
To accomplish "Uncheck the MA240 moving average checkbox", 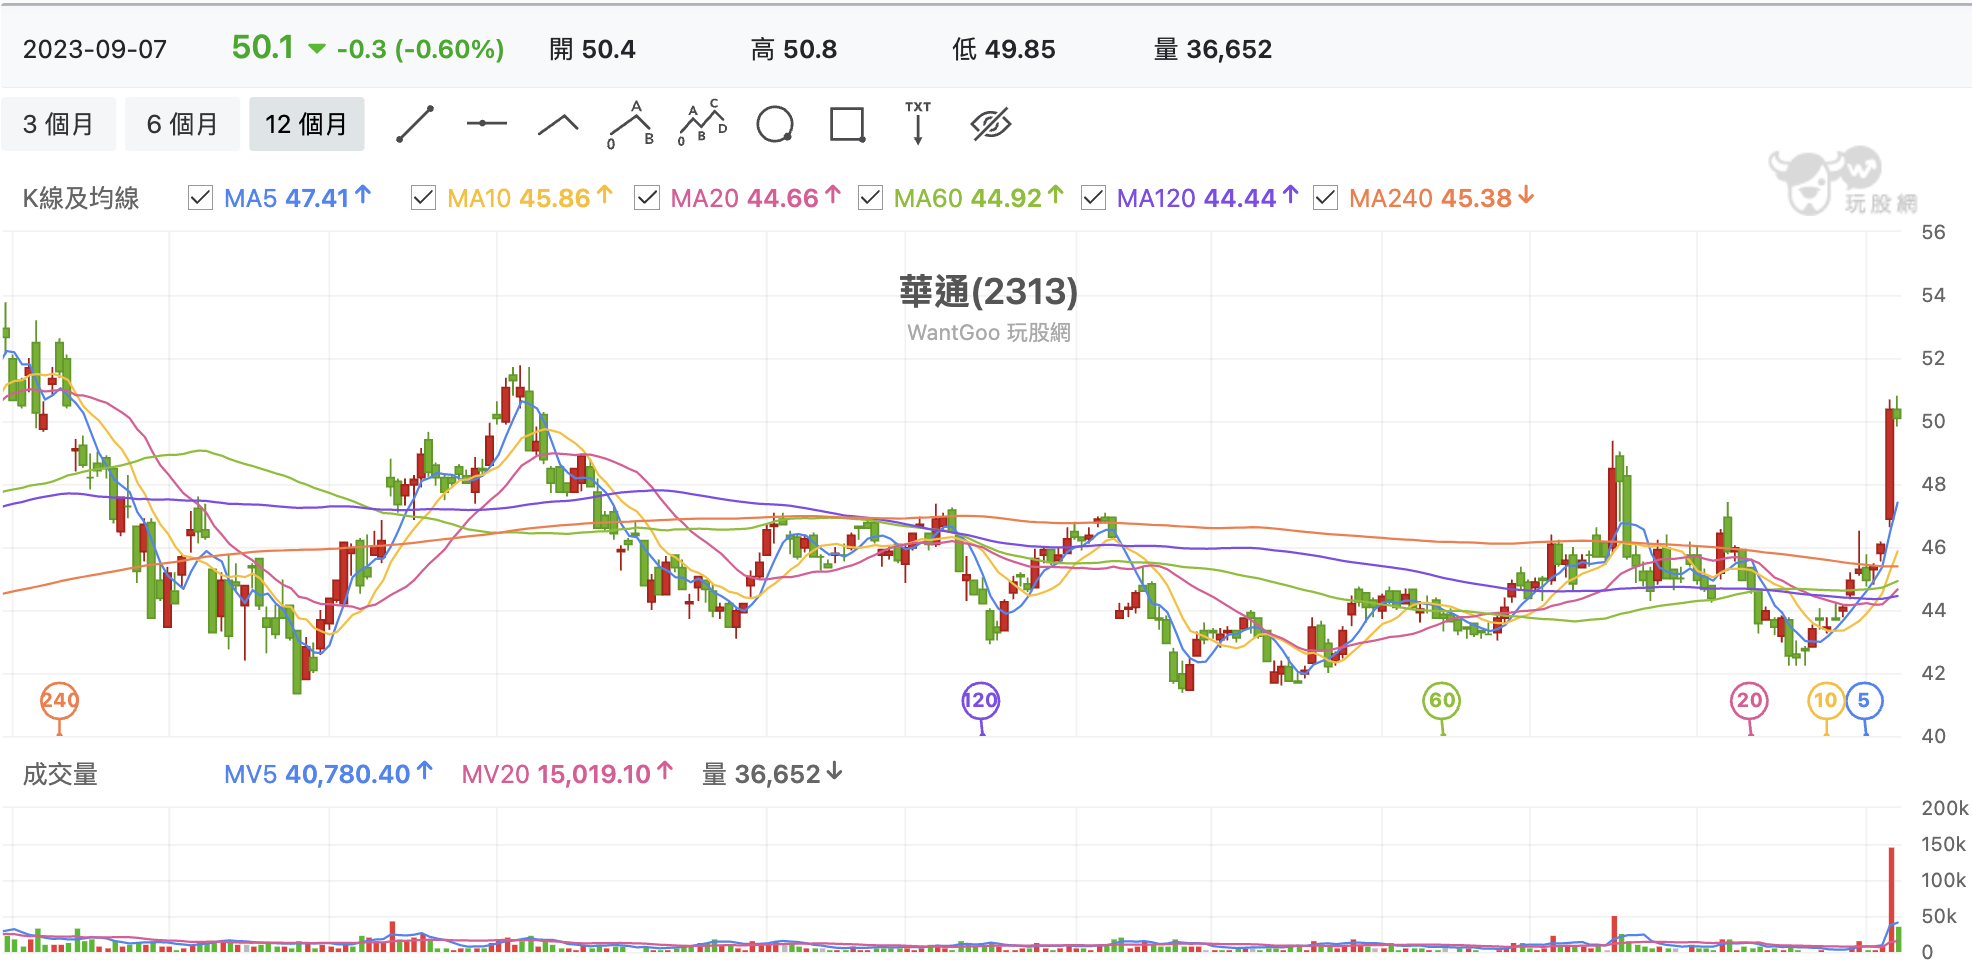I will pos(1325,198).
